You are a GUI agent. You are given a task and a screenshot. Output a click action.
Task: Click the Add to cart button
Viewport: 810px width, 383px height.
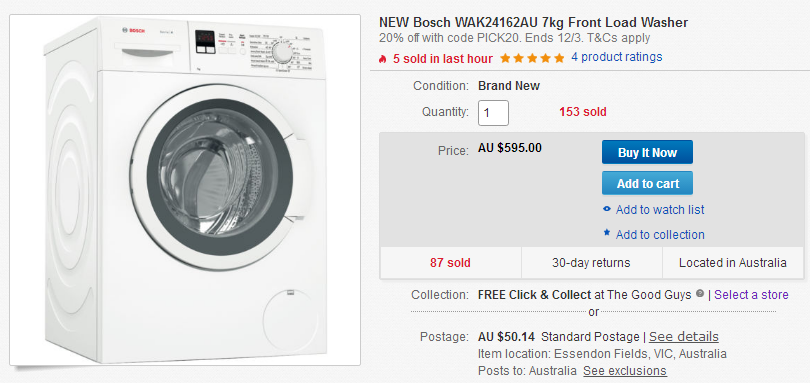[647, 183]
